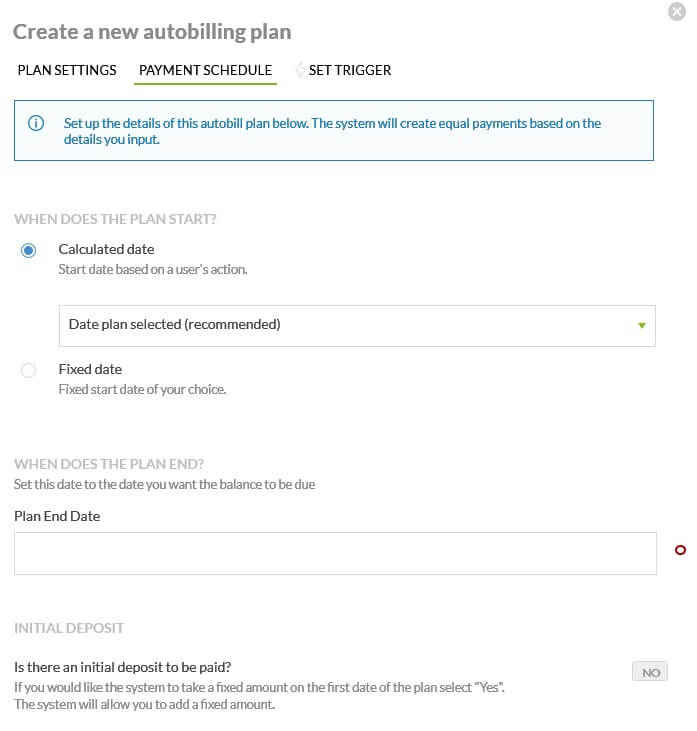697x731 pixels.
Task: Click the green dropdown arrow
Action: (642, 326)
